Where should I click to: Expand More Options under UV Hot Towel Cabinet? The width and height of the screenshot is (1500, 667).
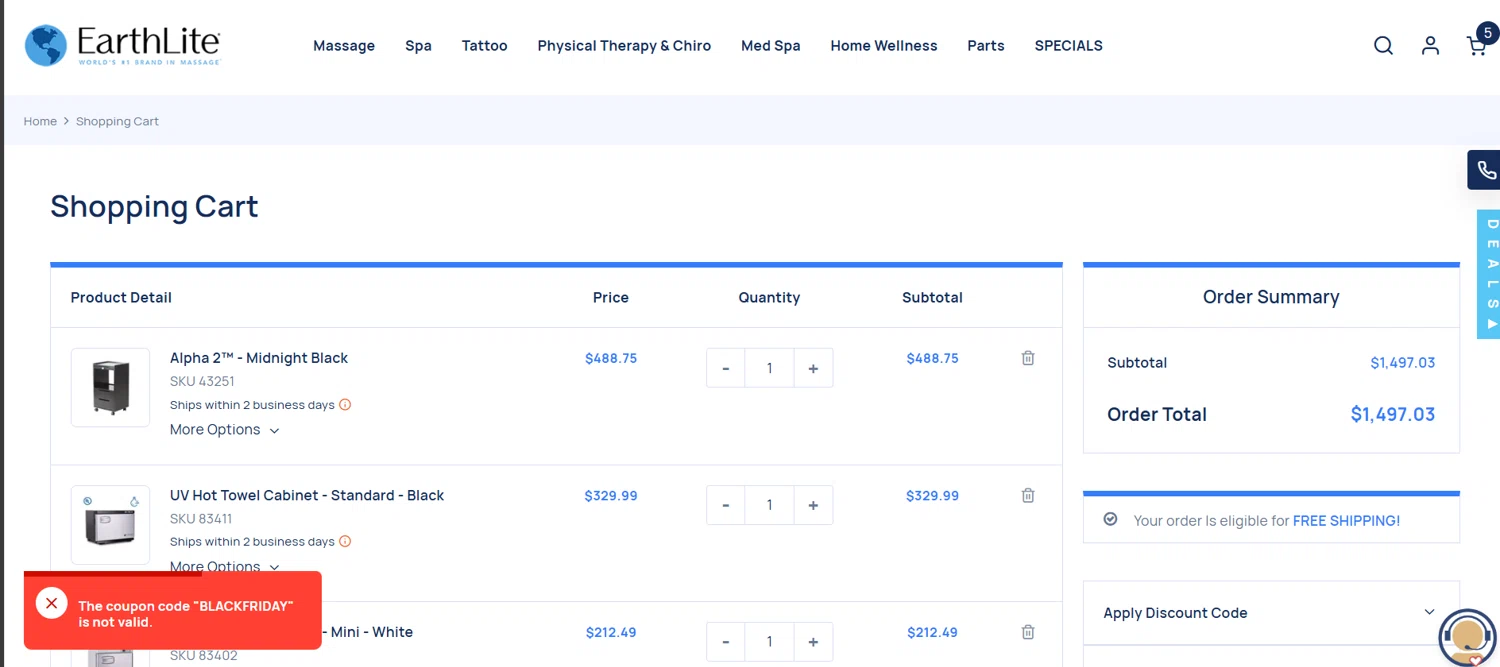coord(224,566)
